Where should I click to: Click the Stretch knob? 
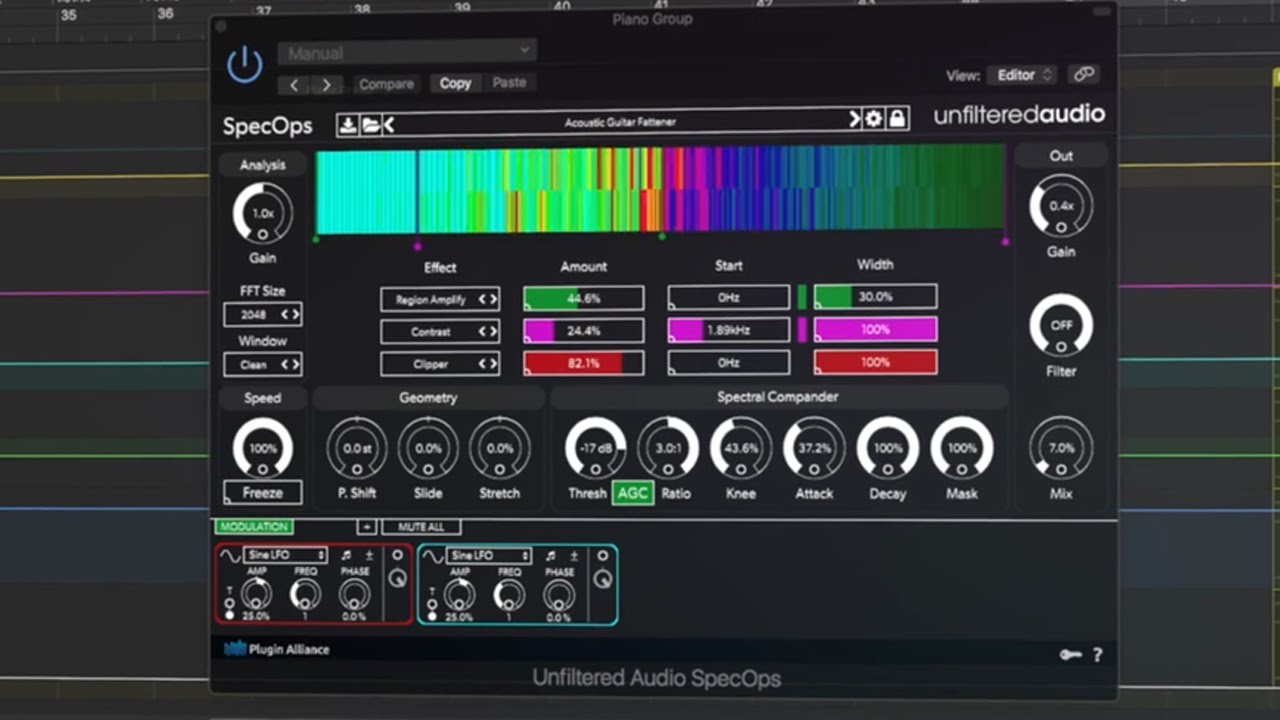click(500, 448)
